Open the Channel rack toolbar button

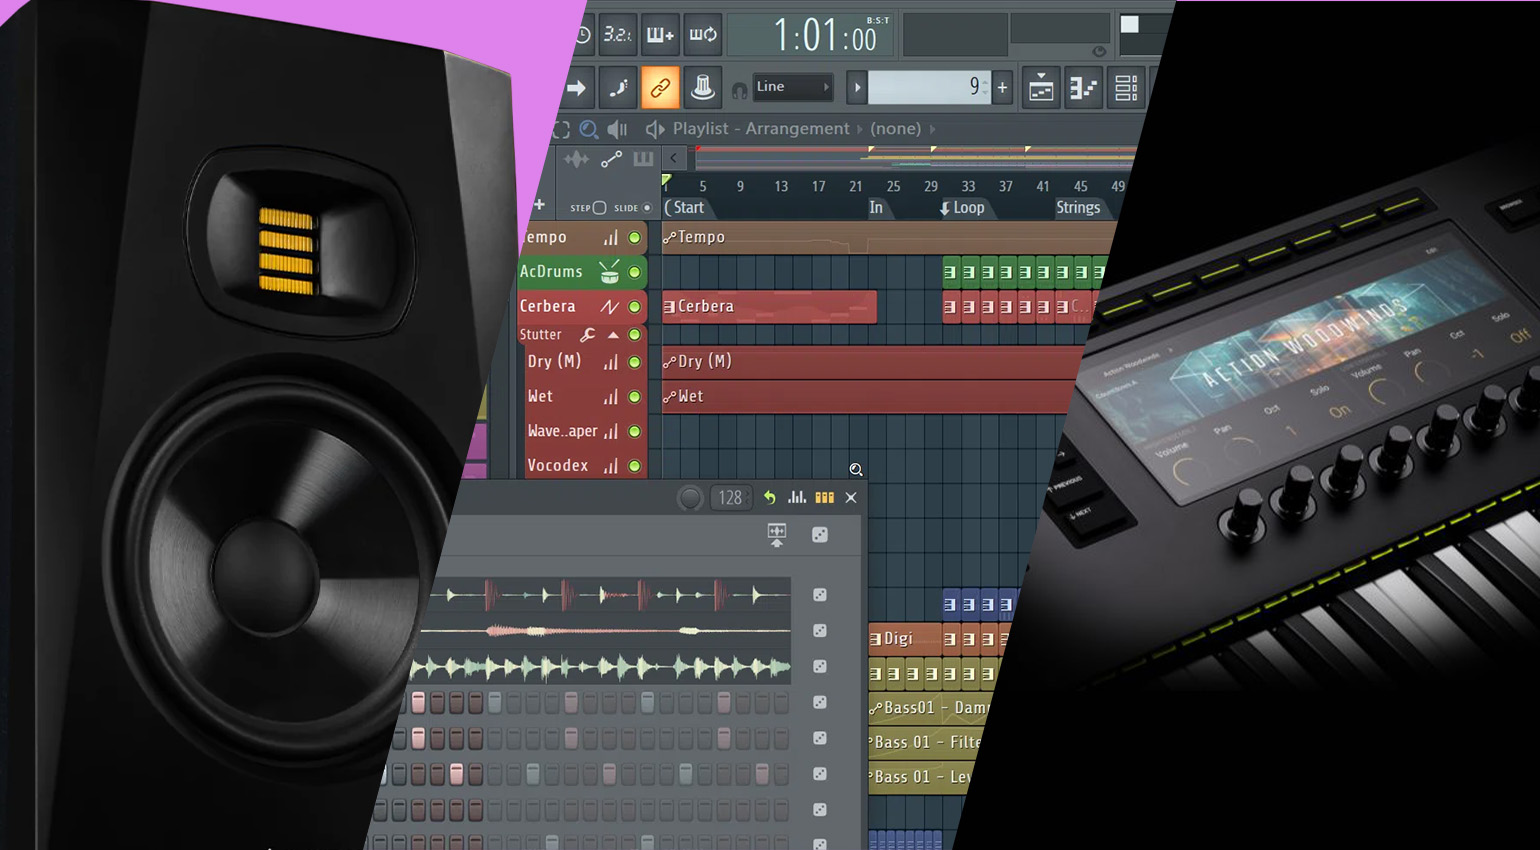1126,88
